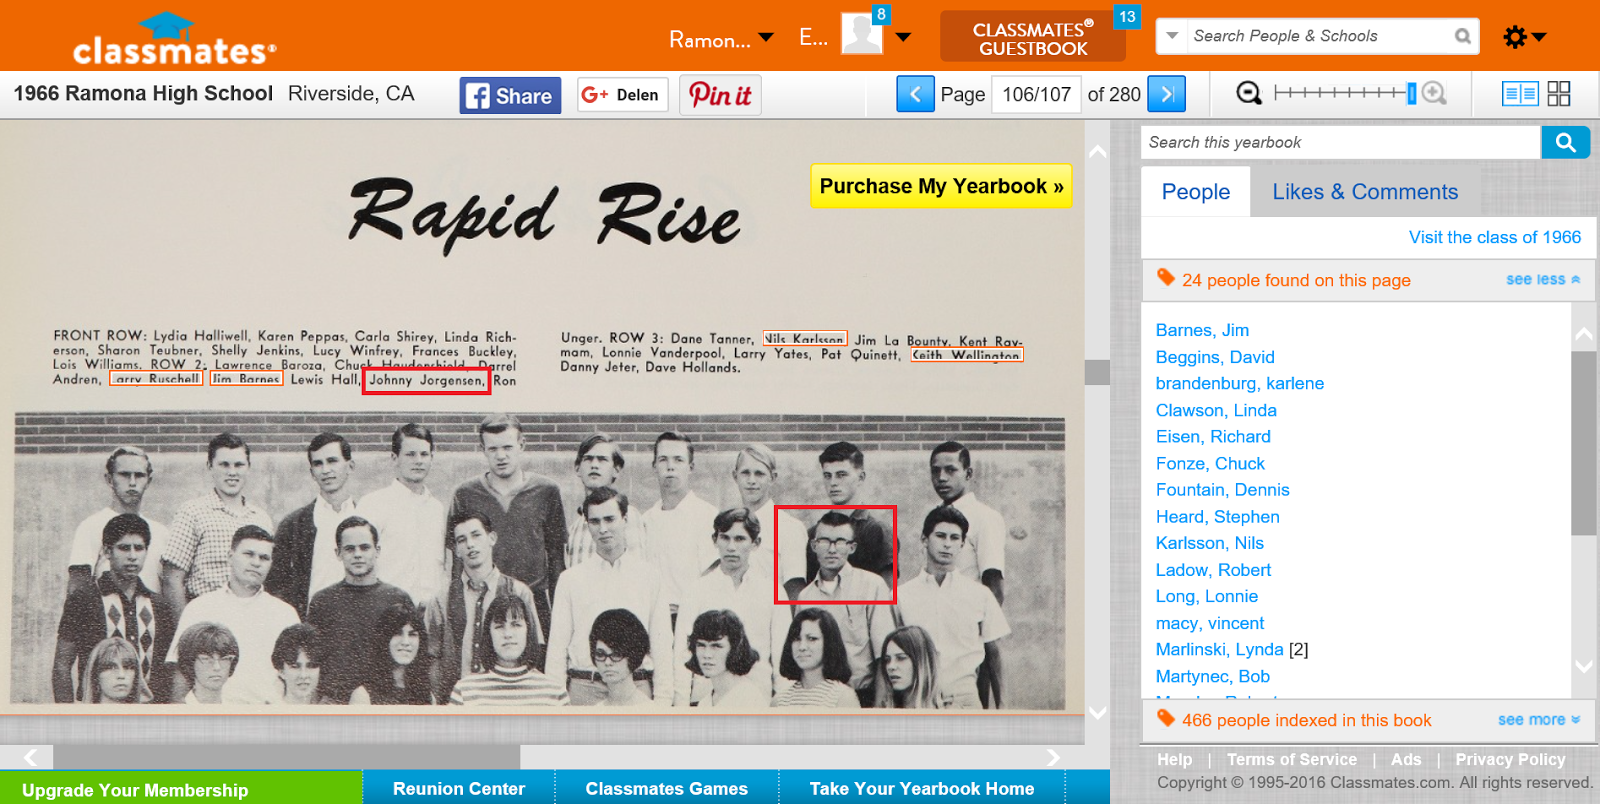Image resolution: width=1600 pixels, height=804 pixels.
Task: Collapse the list with see less
Action: [1543, 280]
